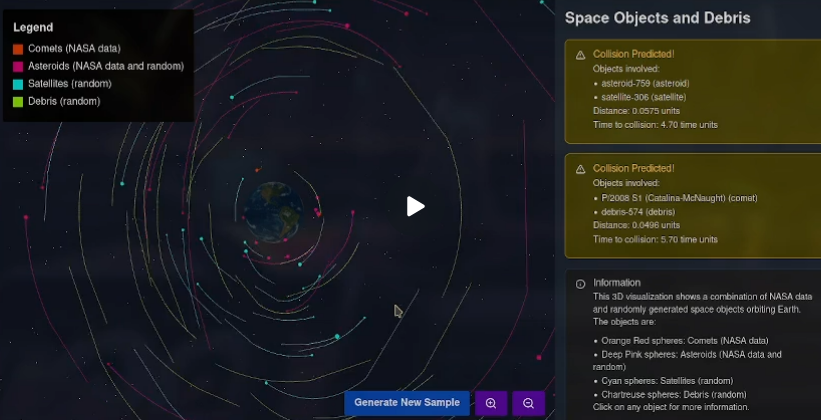Click 'Cyan spheres: Satellites (random)' bullet
Viewport: 821px width, 420px height.
tap(667, 381)
